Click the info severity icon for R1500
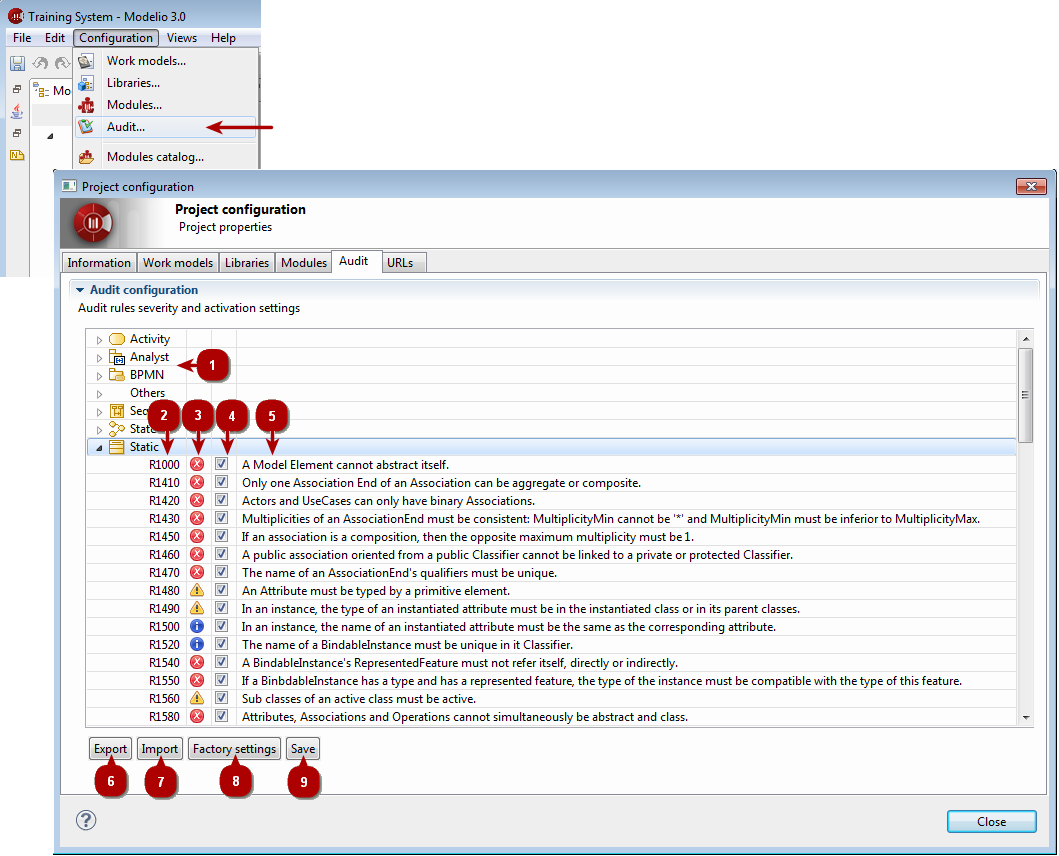1059x856 pixels. [197, 627]
